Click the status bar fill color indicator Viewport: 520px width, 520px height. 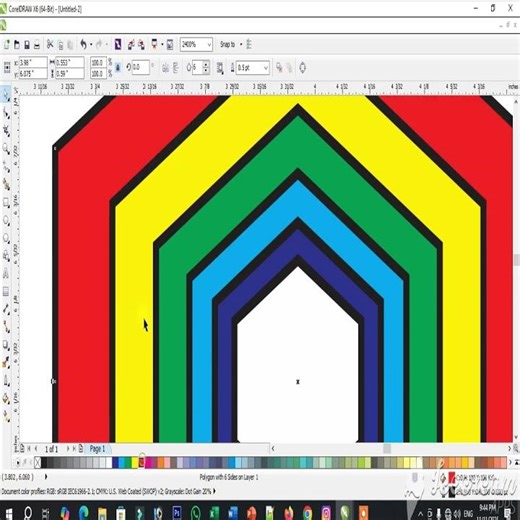click(x=452, y=477)
